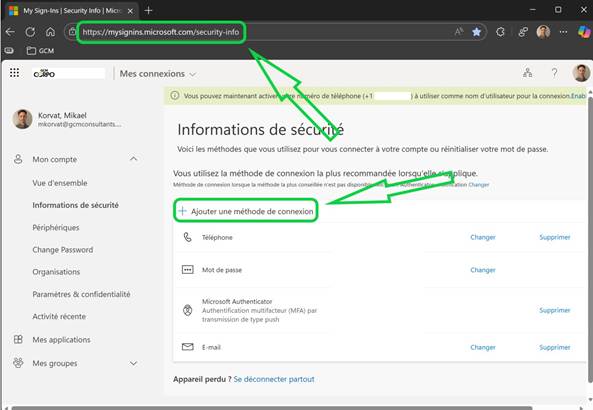Click Se déconnecter partout link
This screenshot has width=593, height=410.
(274, 379)
